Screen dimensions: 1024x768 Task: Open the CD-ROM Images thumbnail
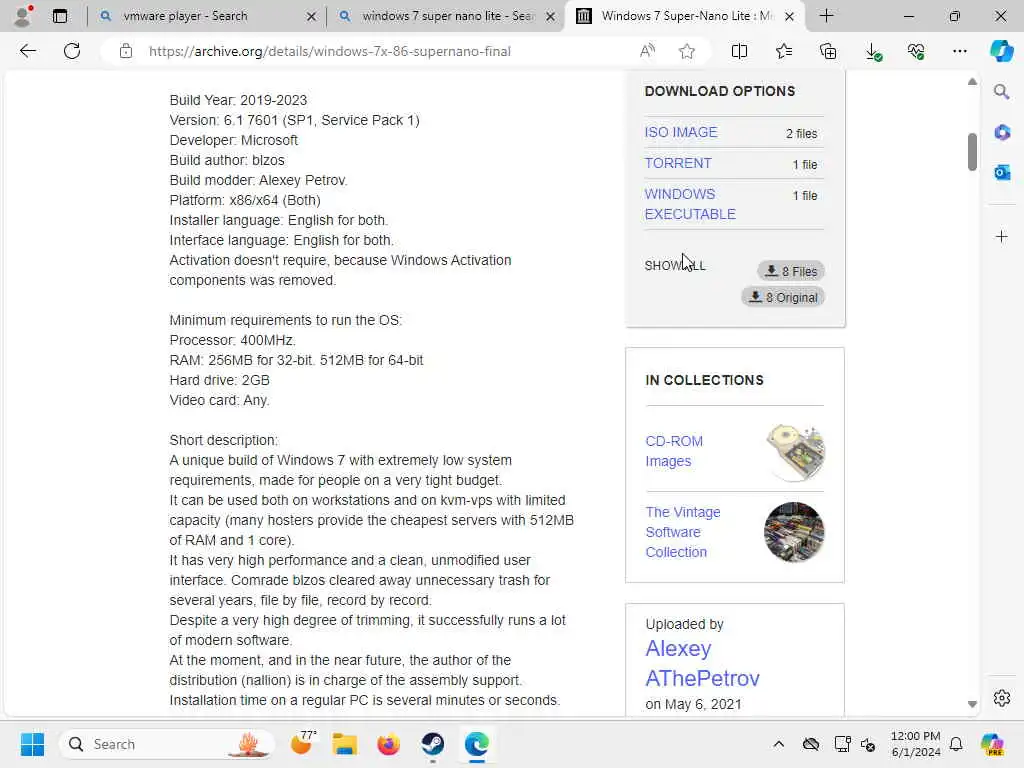click(795, 452)
